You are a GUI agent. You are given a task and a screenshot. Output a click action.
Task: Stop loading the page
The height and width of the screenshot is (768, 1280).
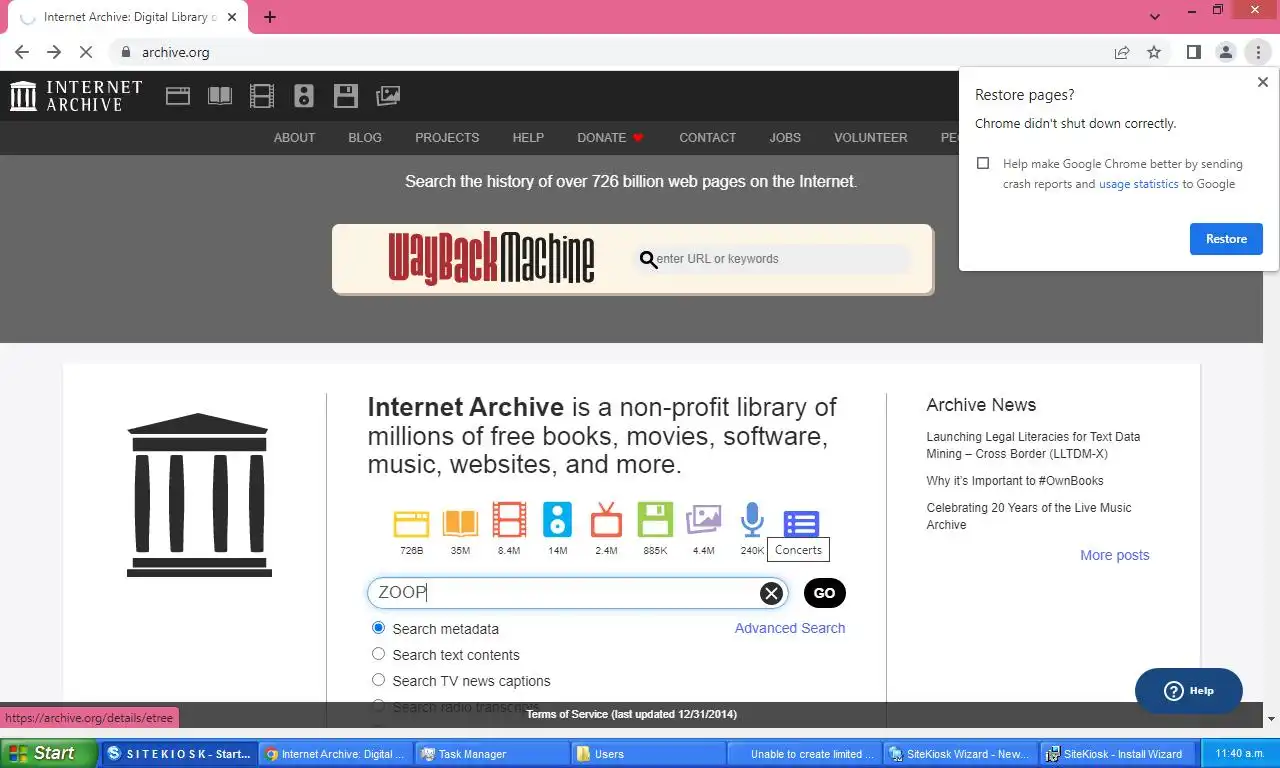[87, 52]
